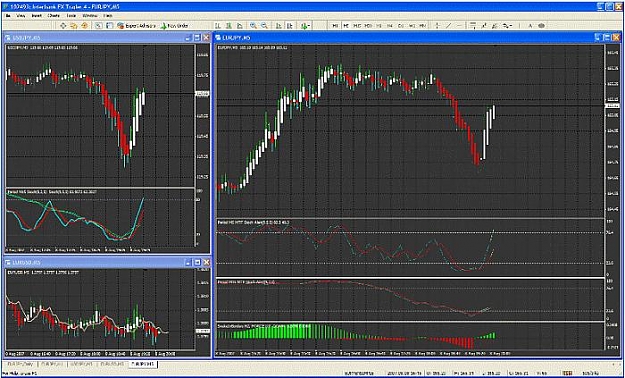Viewport: 625px width, 378px height.
Task: Switch to the second chart tab at bottom
Action: [x=51, y=364]
